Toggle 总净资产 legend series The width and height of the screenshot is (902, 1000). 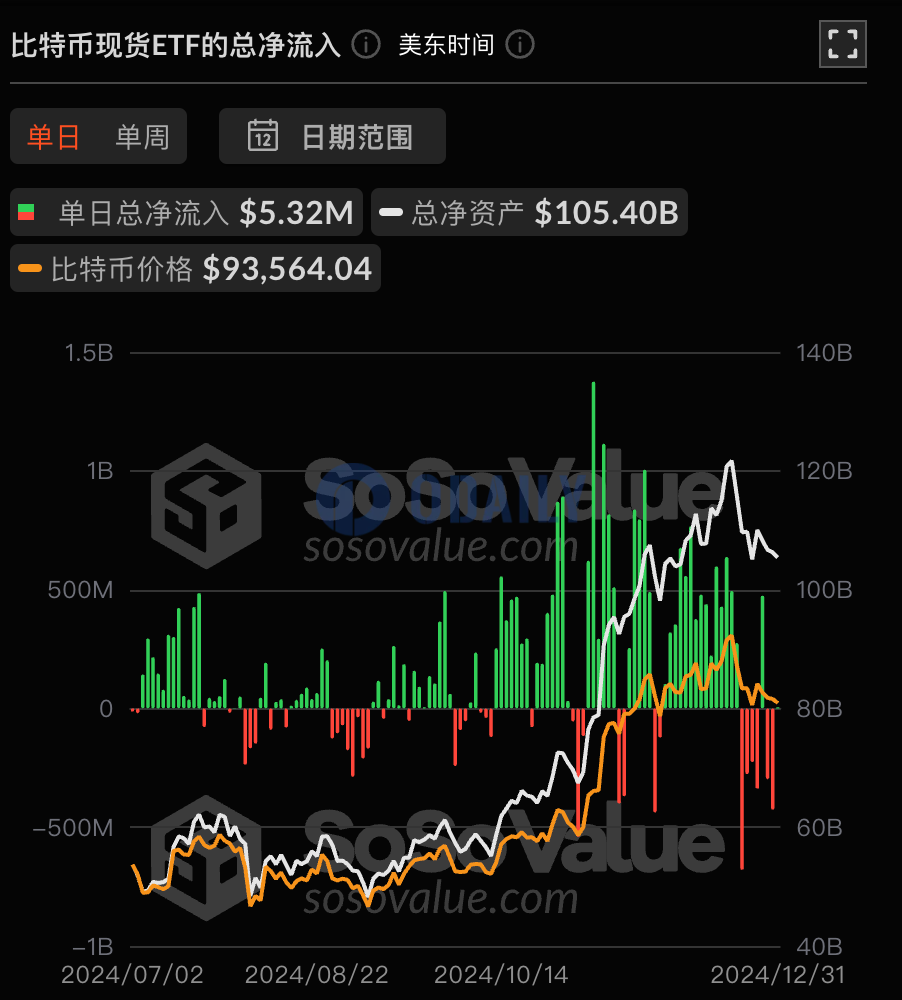point(529,212)
